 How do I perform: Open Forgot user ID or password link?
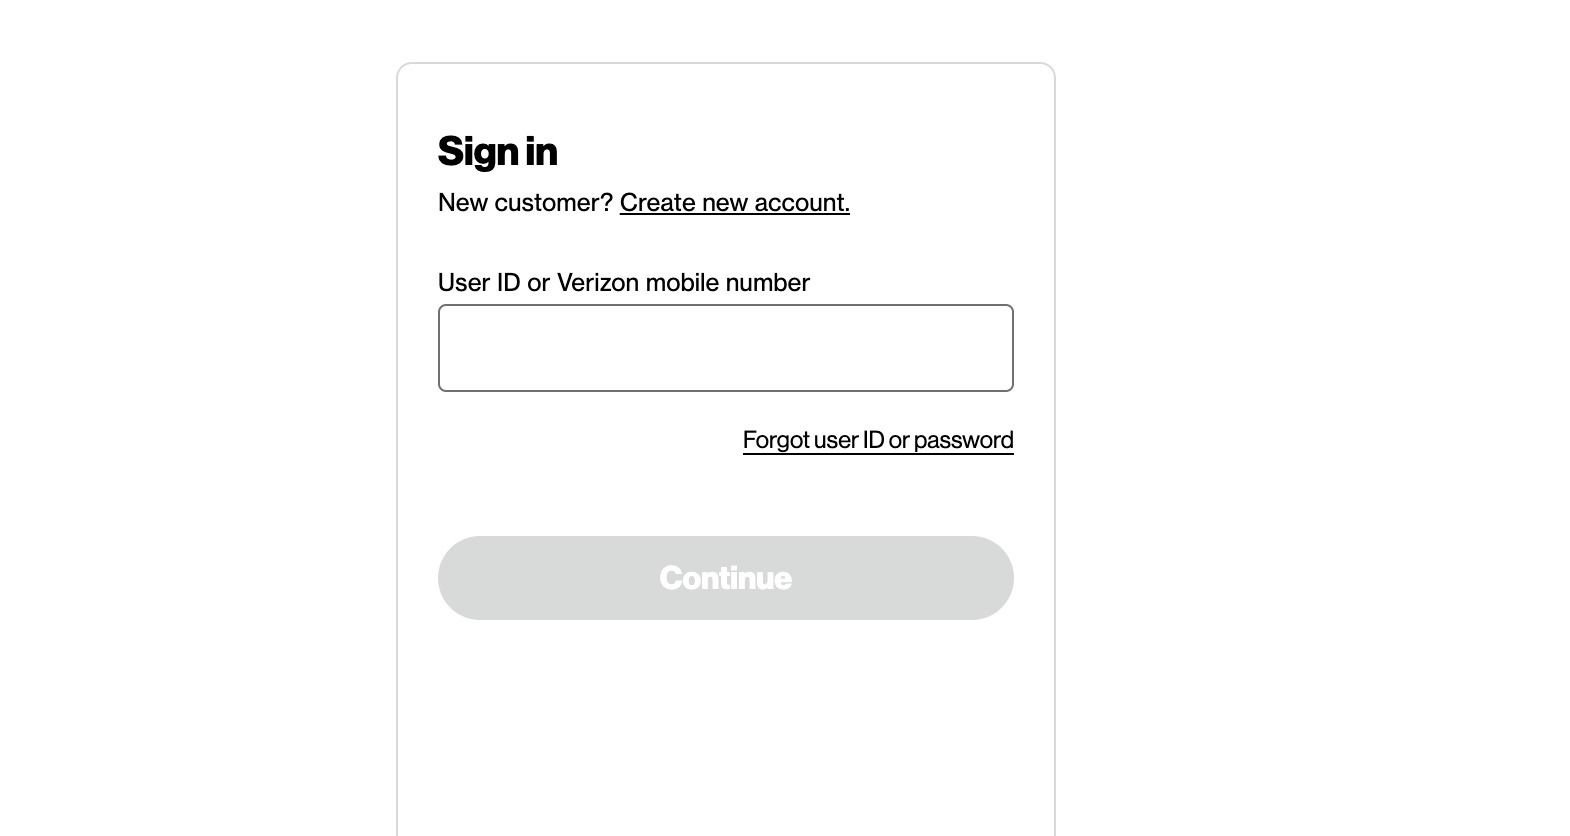(x=877, y=440)
